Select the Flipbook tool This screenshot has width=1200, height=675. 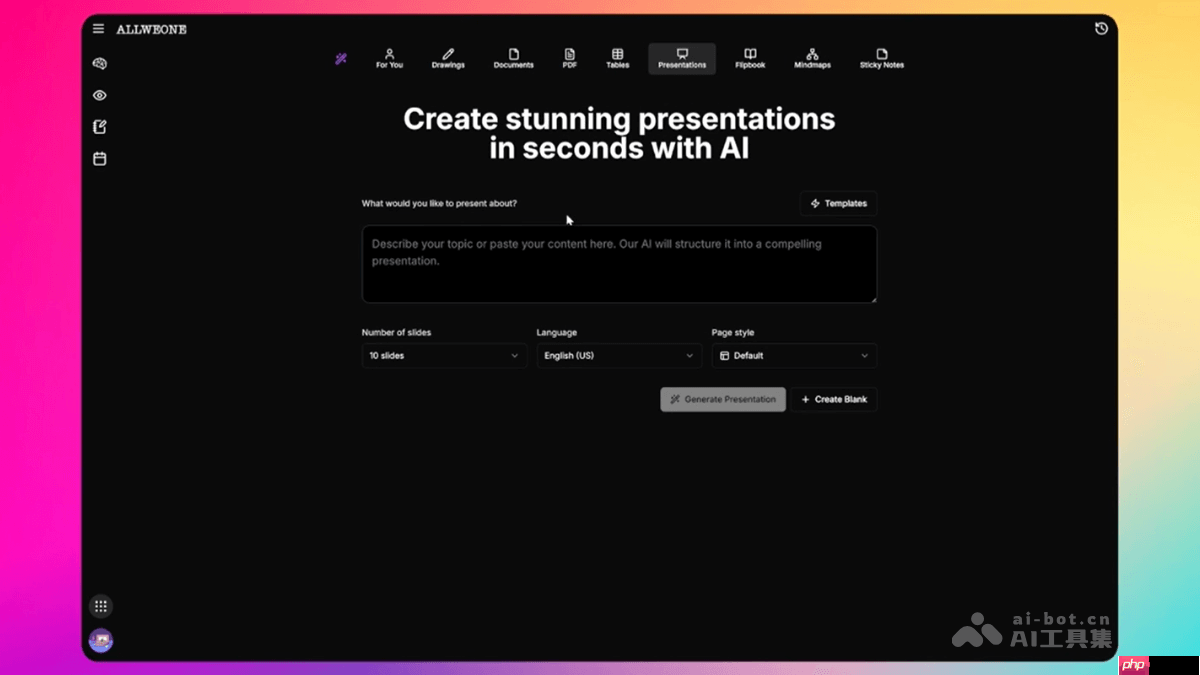click(750, 58)
